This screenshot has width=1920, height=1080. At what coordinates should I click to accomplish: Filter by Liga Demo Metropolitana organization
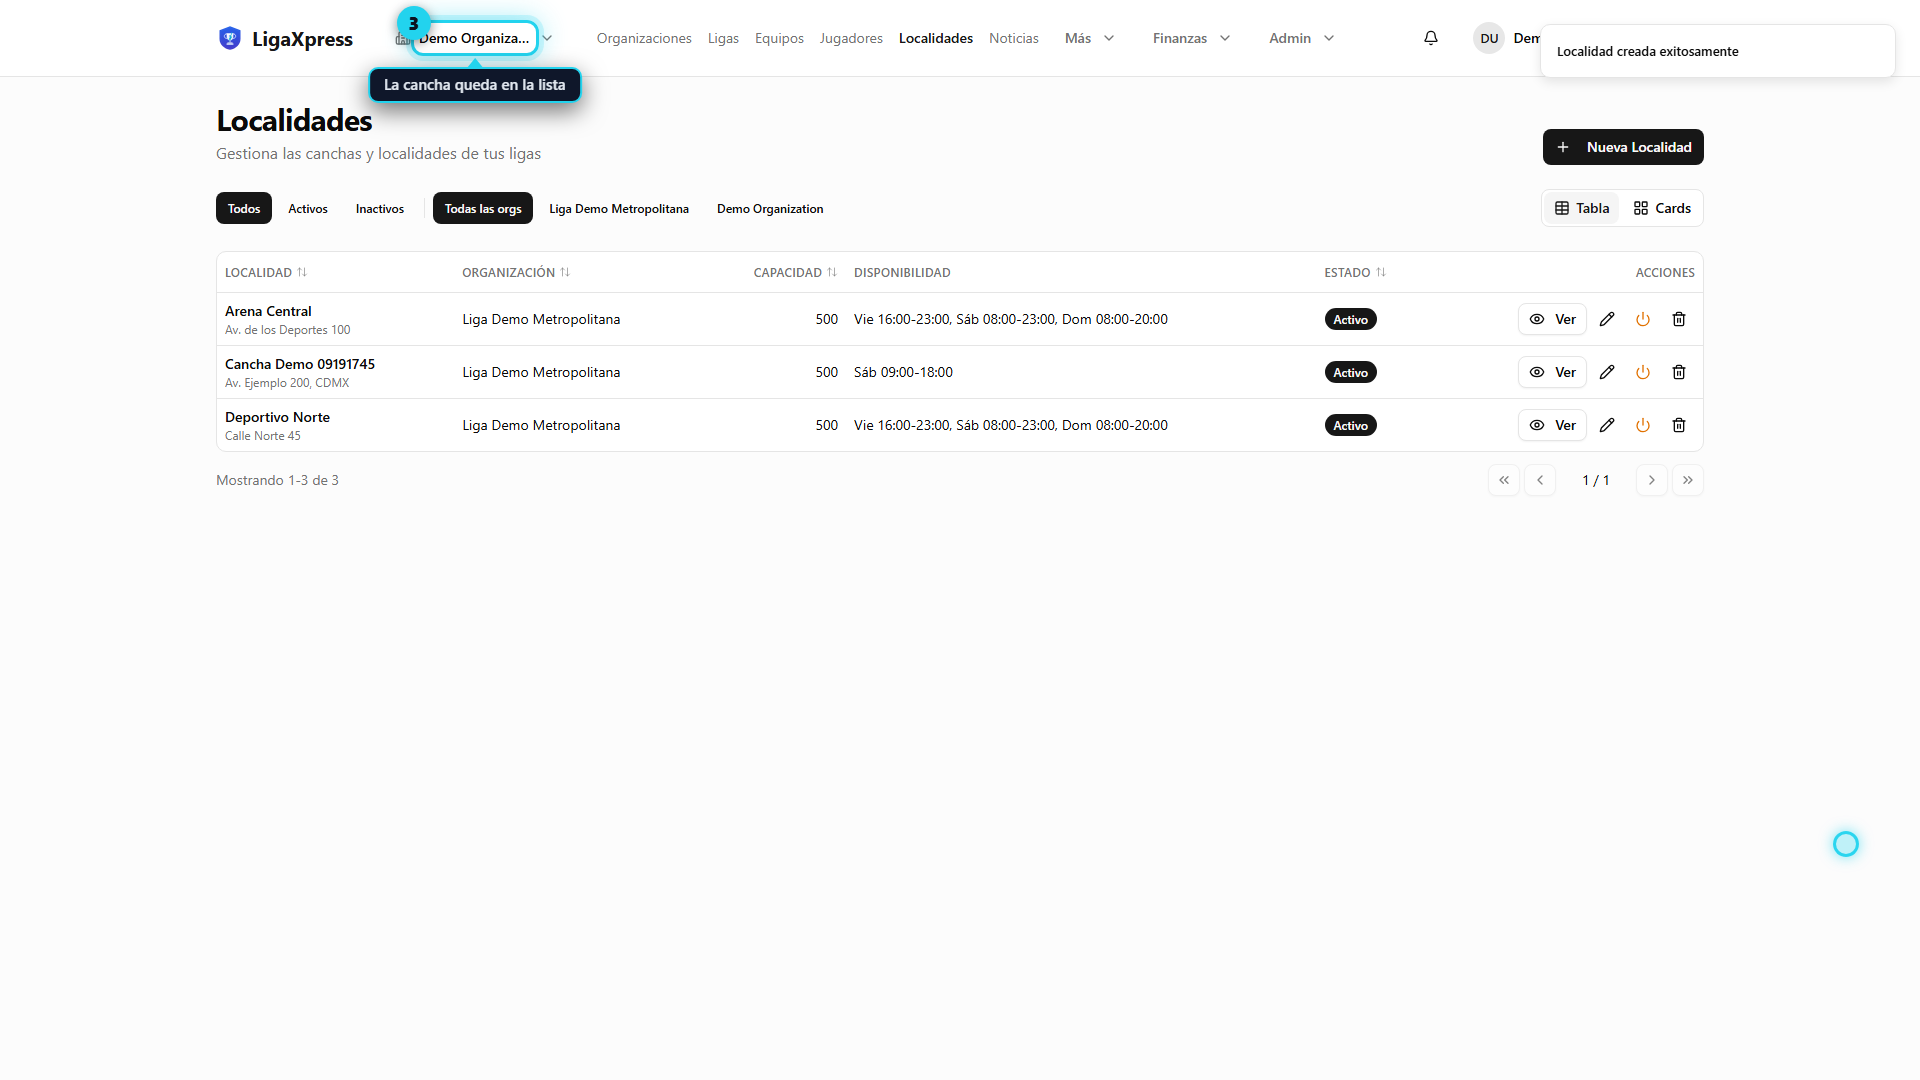tap(619, 208)
